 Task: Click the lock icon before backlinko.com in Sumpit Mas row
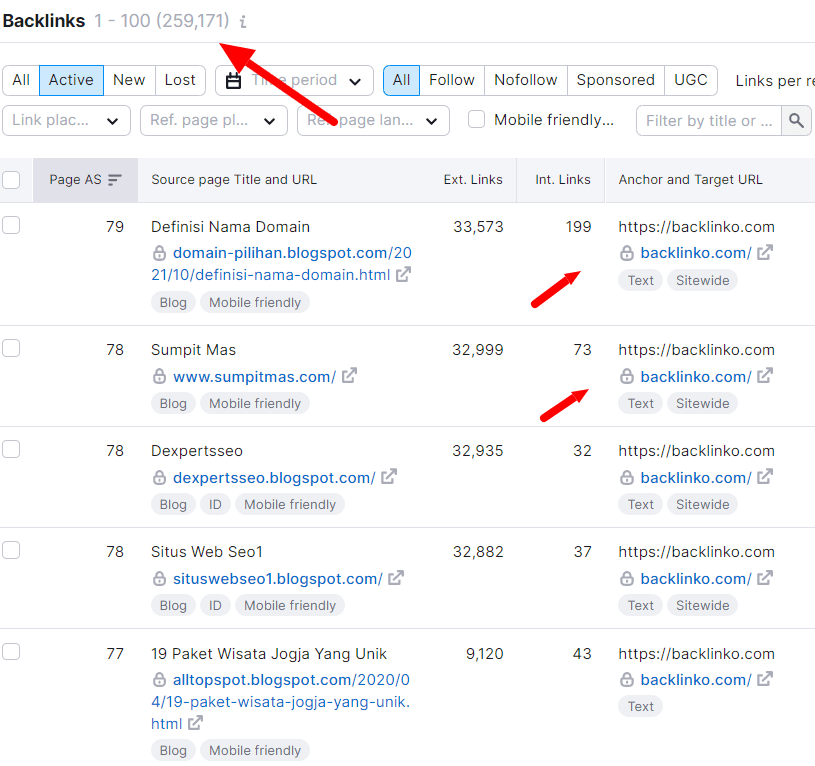[x=627, y=376]
